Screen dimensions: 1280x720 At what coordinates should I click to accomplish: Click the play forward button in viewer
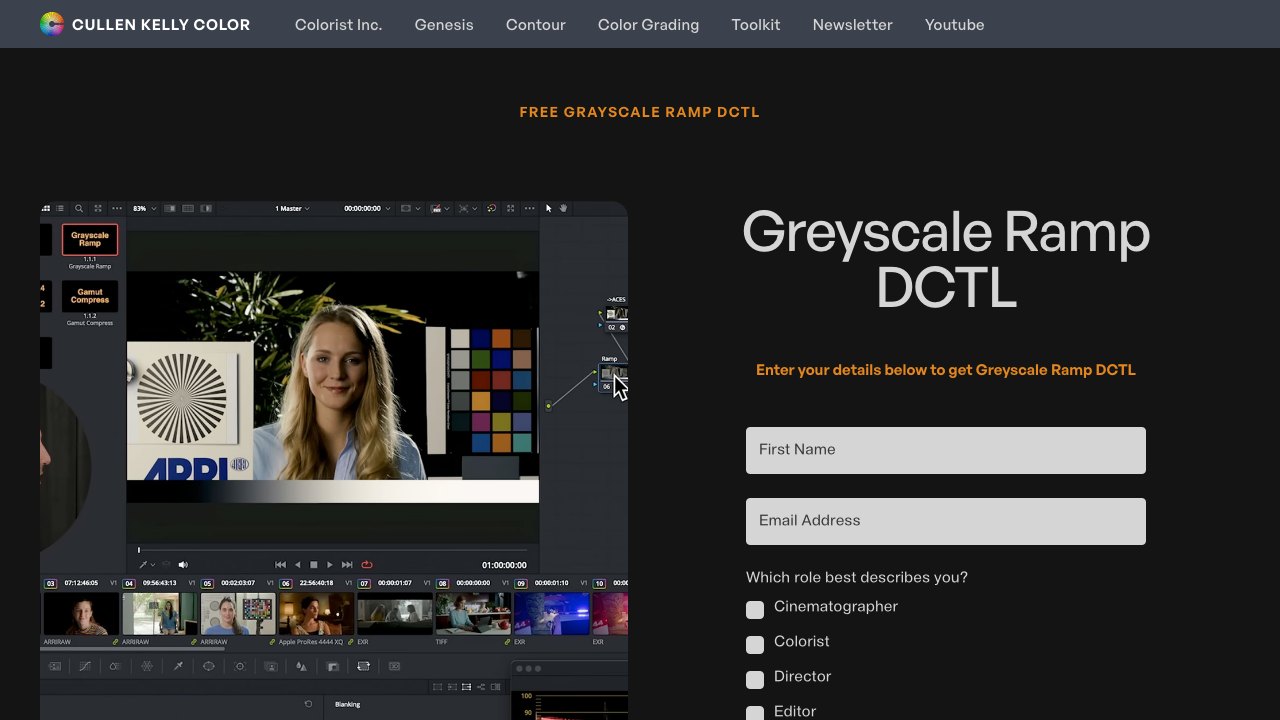[330, 565]
